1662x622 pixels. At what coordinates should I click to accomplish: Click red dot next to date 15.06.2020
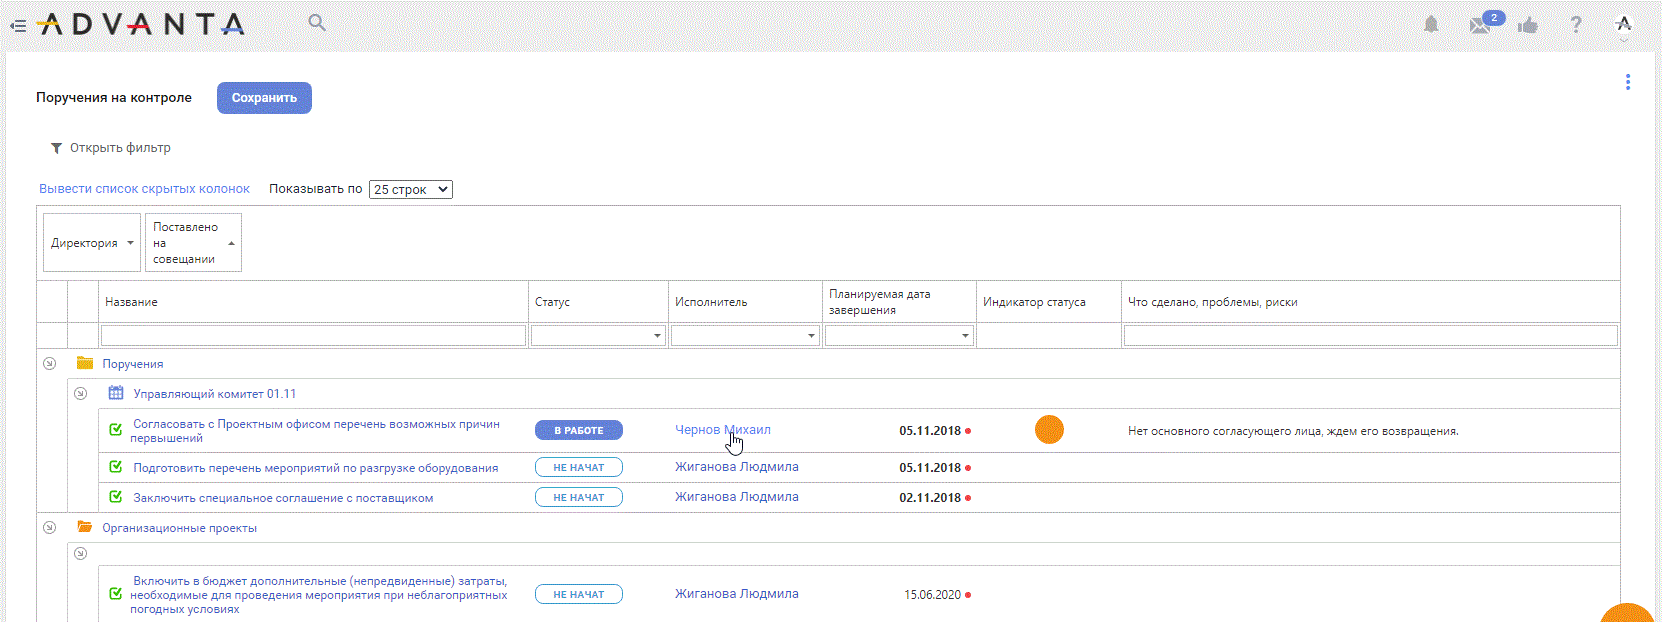pos(968,595)
